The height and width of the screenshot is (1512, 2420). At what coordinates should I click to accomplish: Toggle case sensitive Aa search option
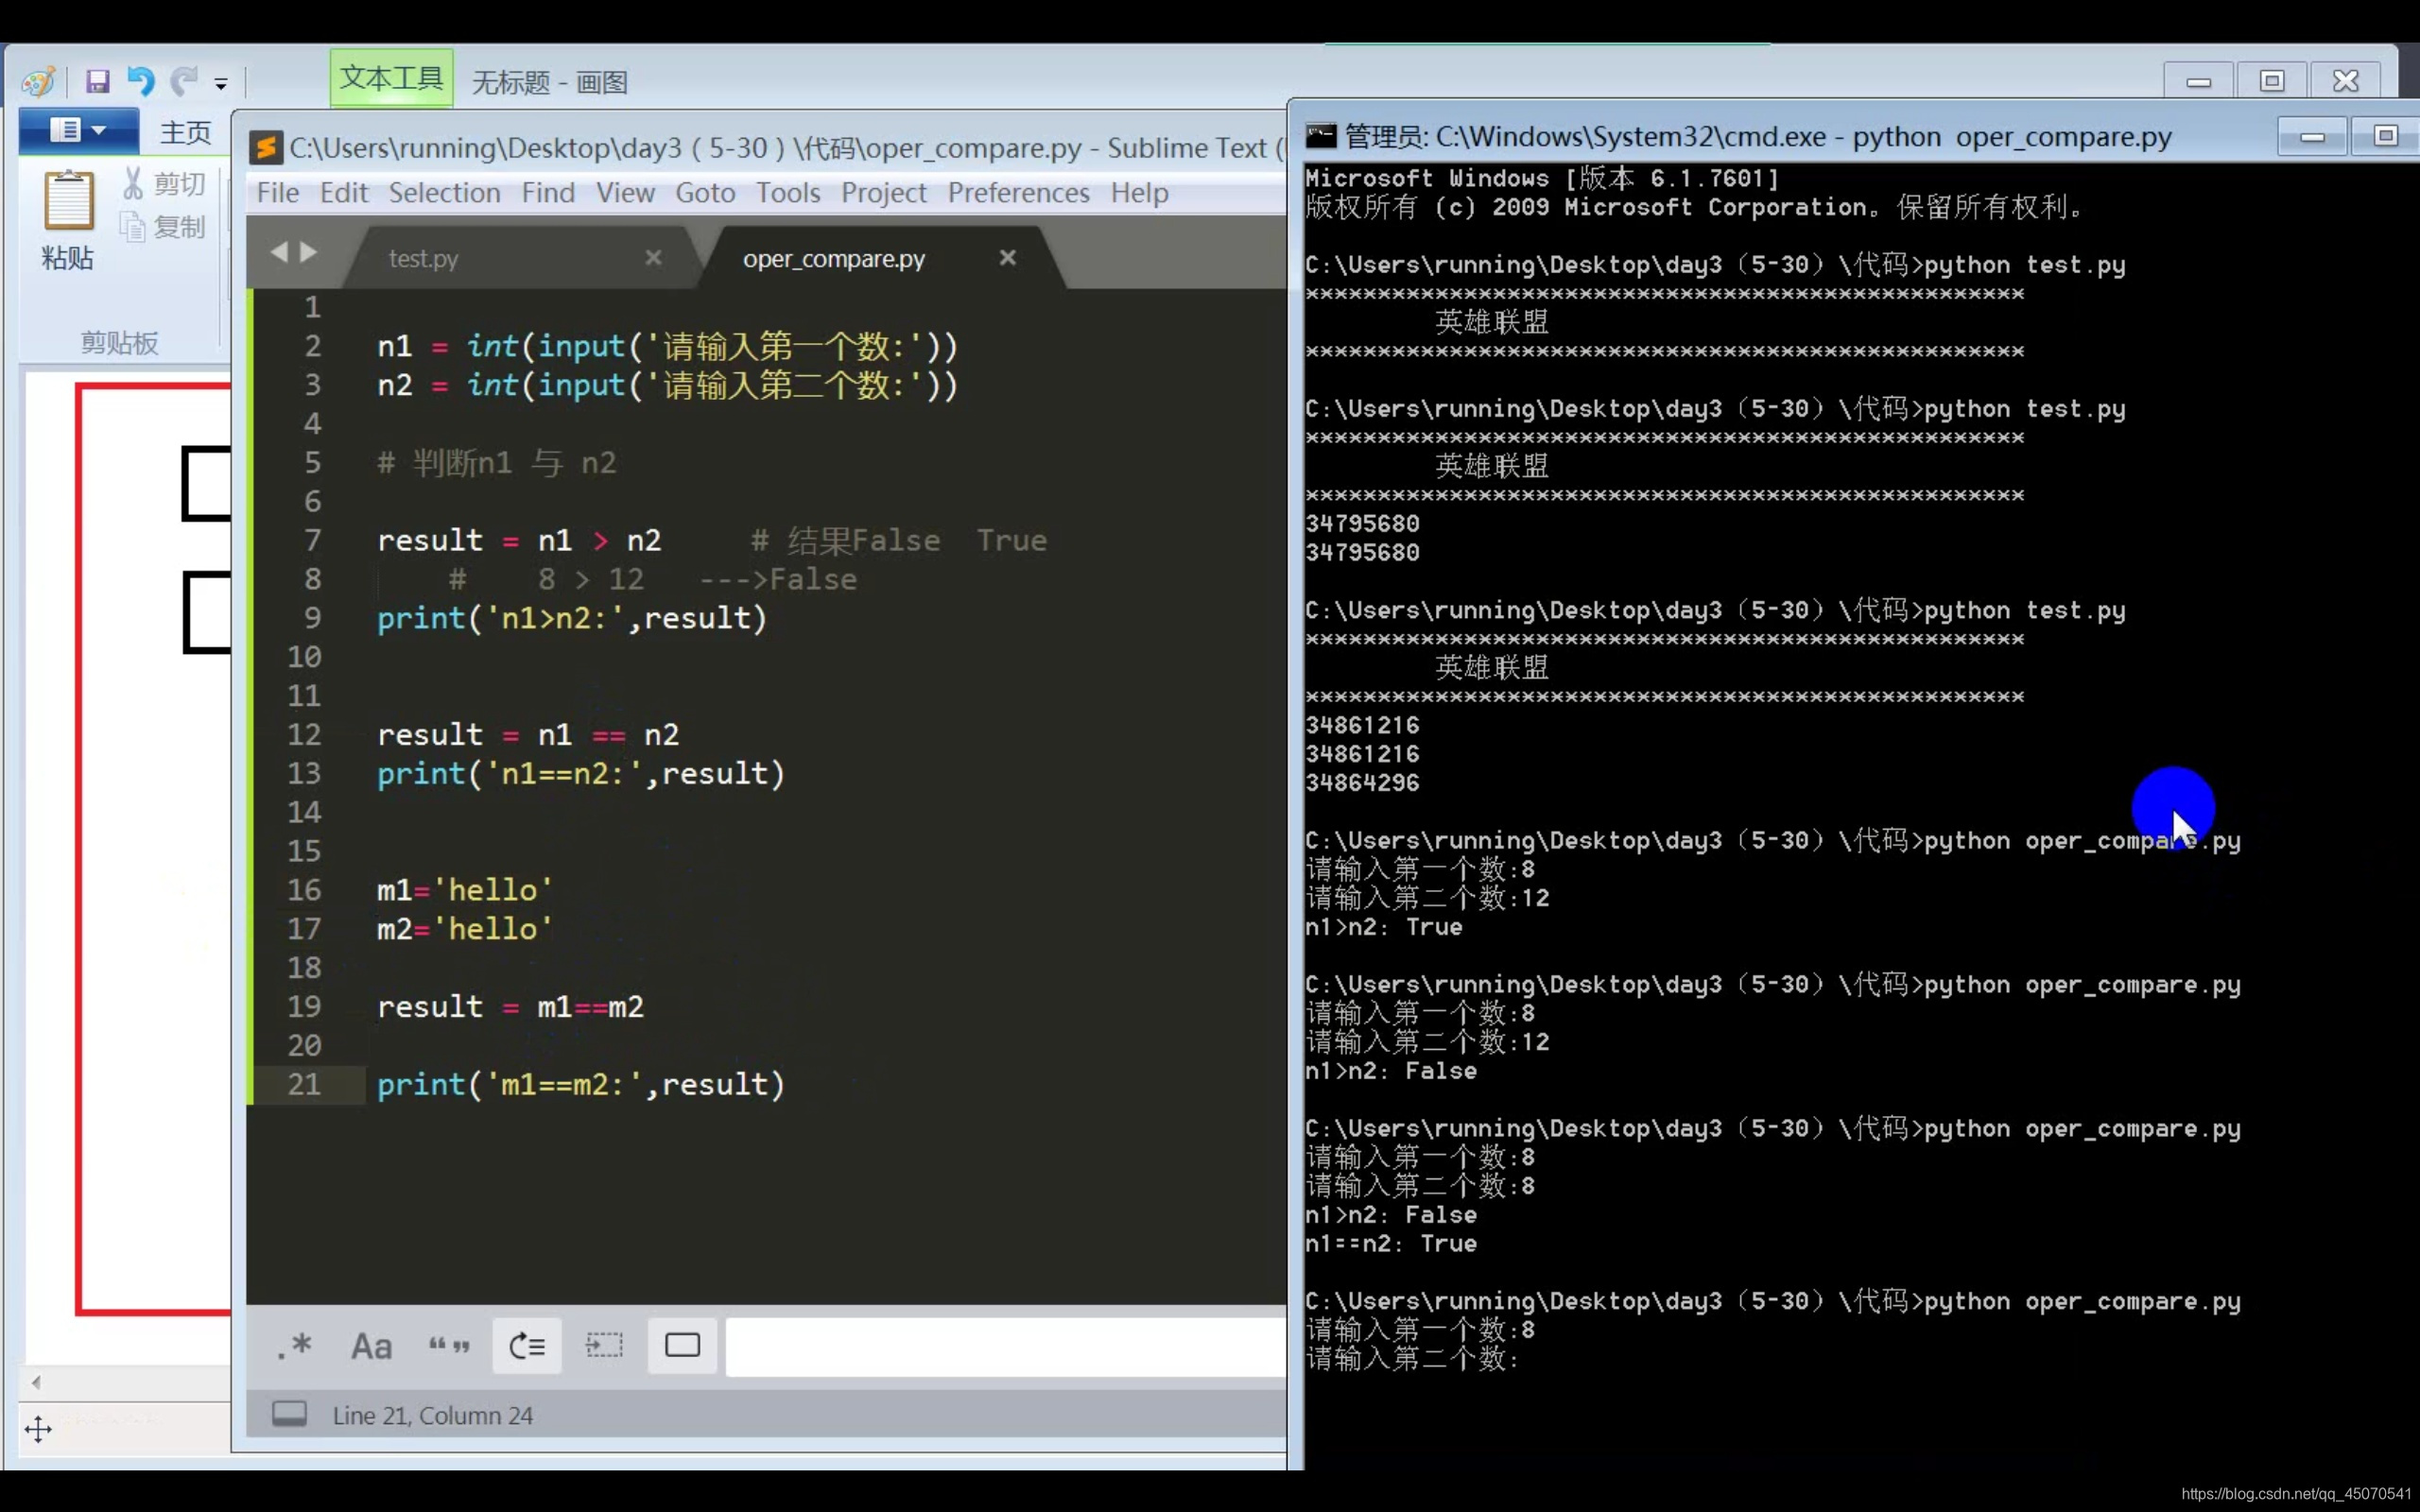point(371,1346)
